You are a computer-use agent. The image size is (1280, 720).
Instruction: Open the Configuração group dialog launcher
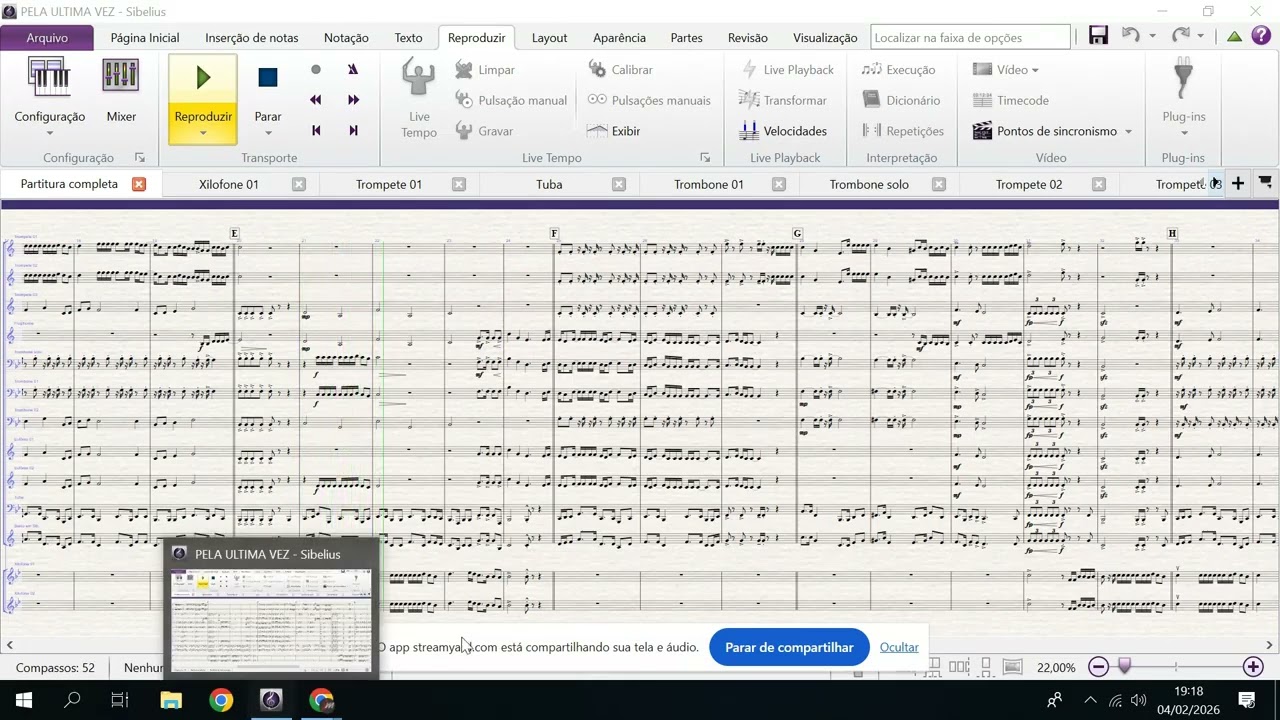(140, 158)
